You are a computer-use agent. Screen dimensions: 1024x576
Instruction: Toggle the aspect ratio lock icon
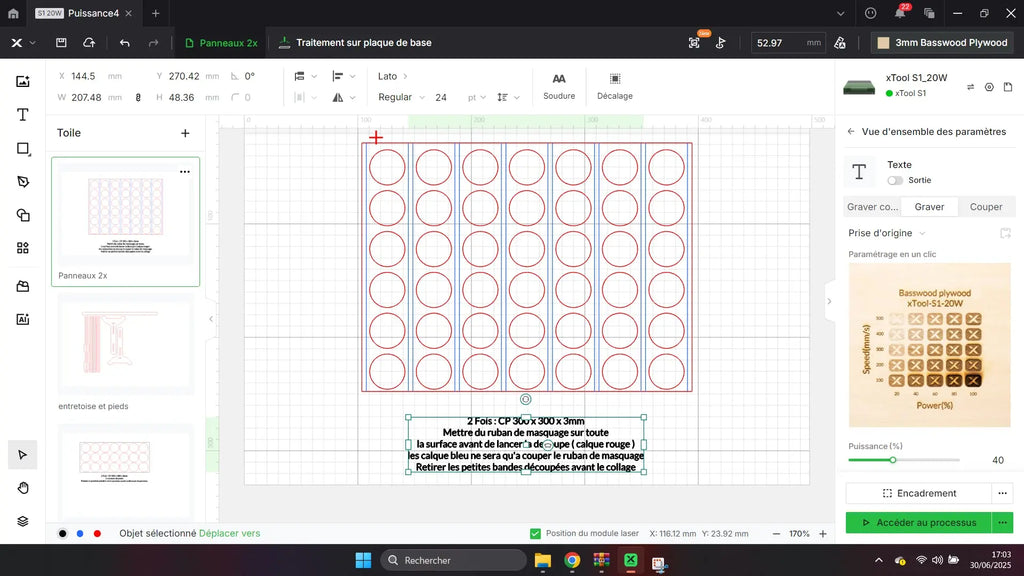coord(138,97)
